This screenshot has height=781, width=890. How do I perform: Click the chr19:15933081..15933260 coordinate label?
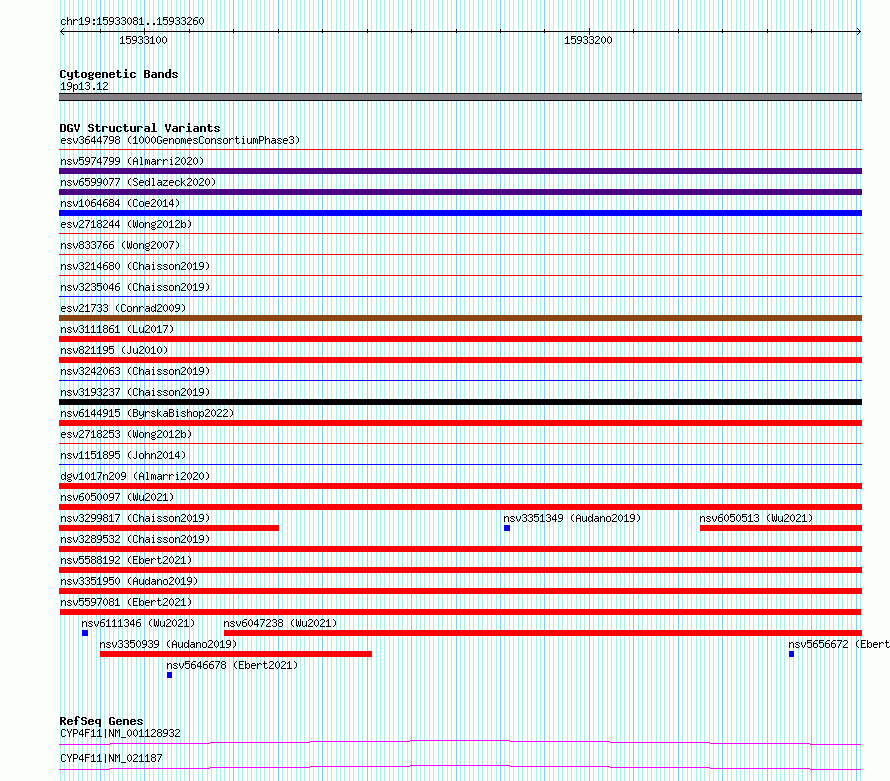132,22
